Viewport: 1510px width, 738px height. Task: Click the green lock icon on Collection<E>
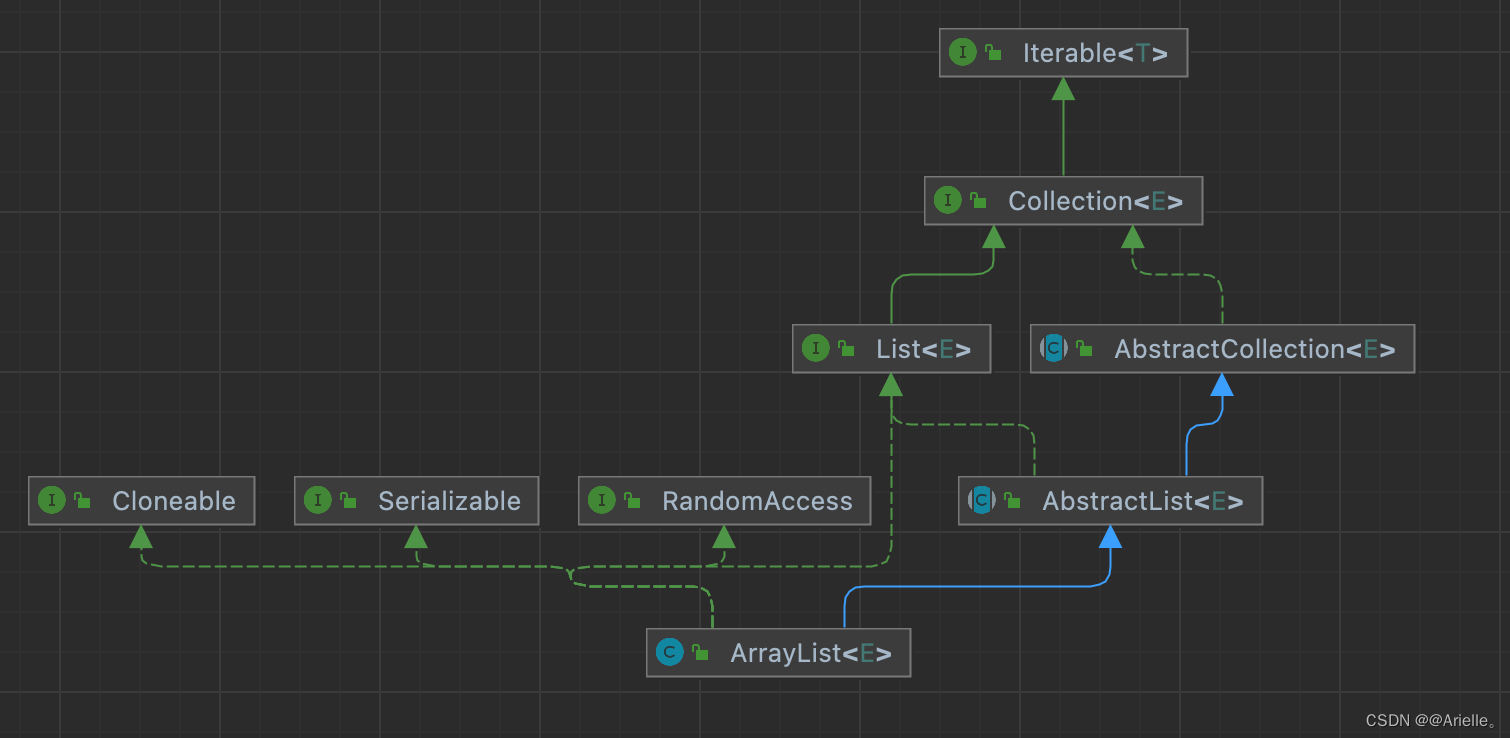point(979,201)
